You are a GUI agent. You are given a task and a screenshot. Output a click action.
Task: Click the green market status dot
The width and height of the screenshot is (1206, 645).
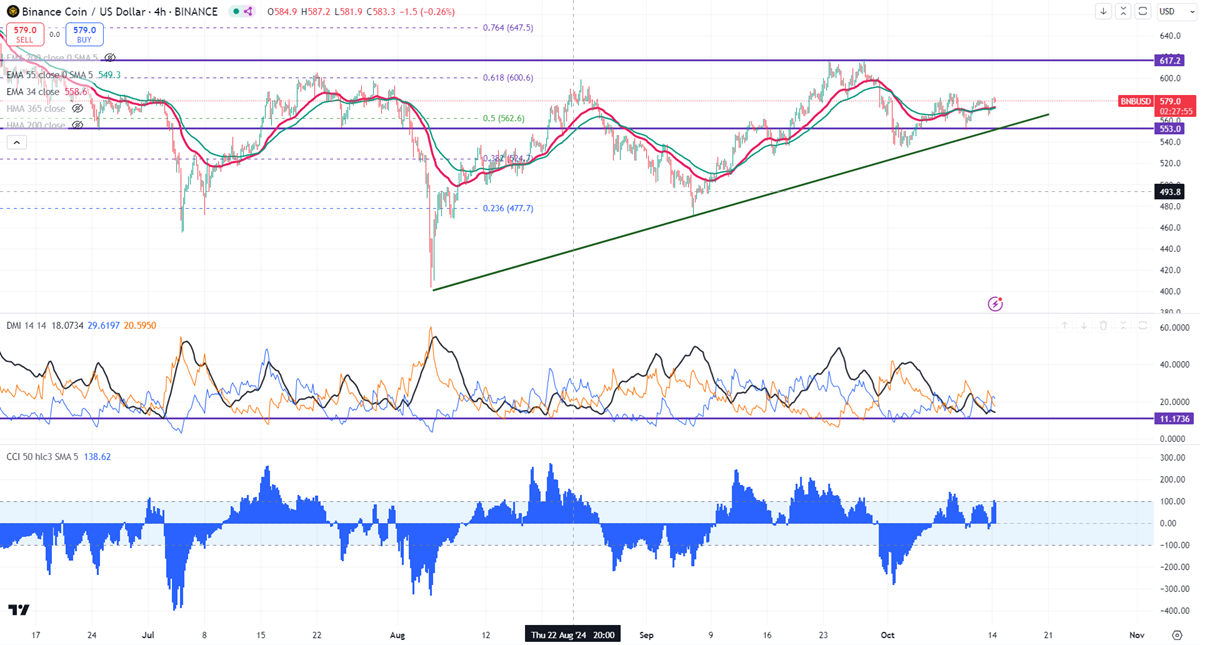(x=236, y=12)
